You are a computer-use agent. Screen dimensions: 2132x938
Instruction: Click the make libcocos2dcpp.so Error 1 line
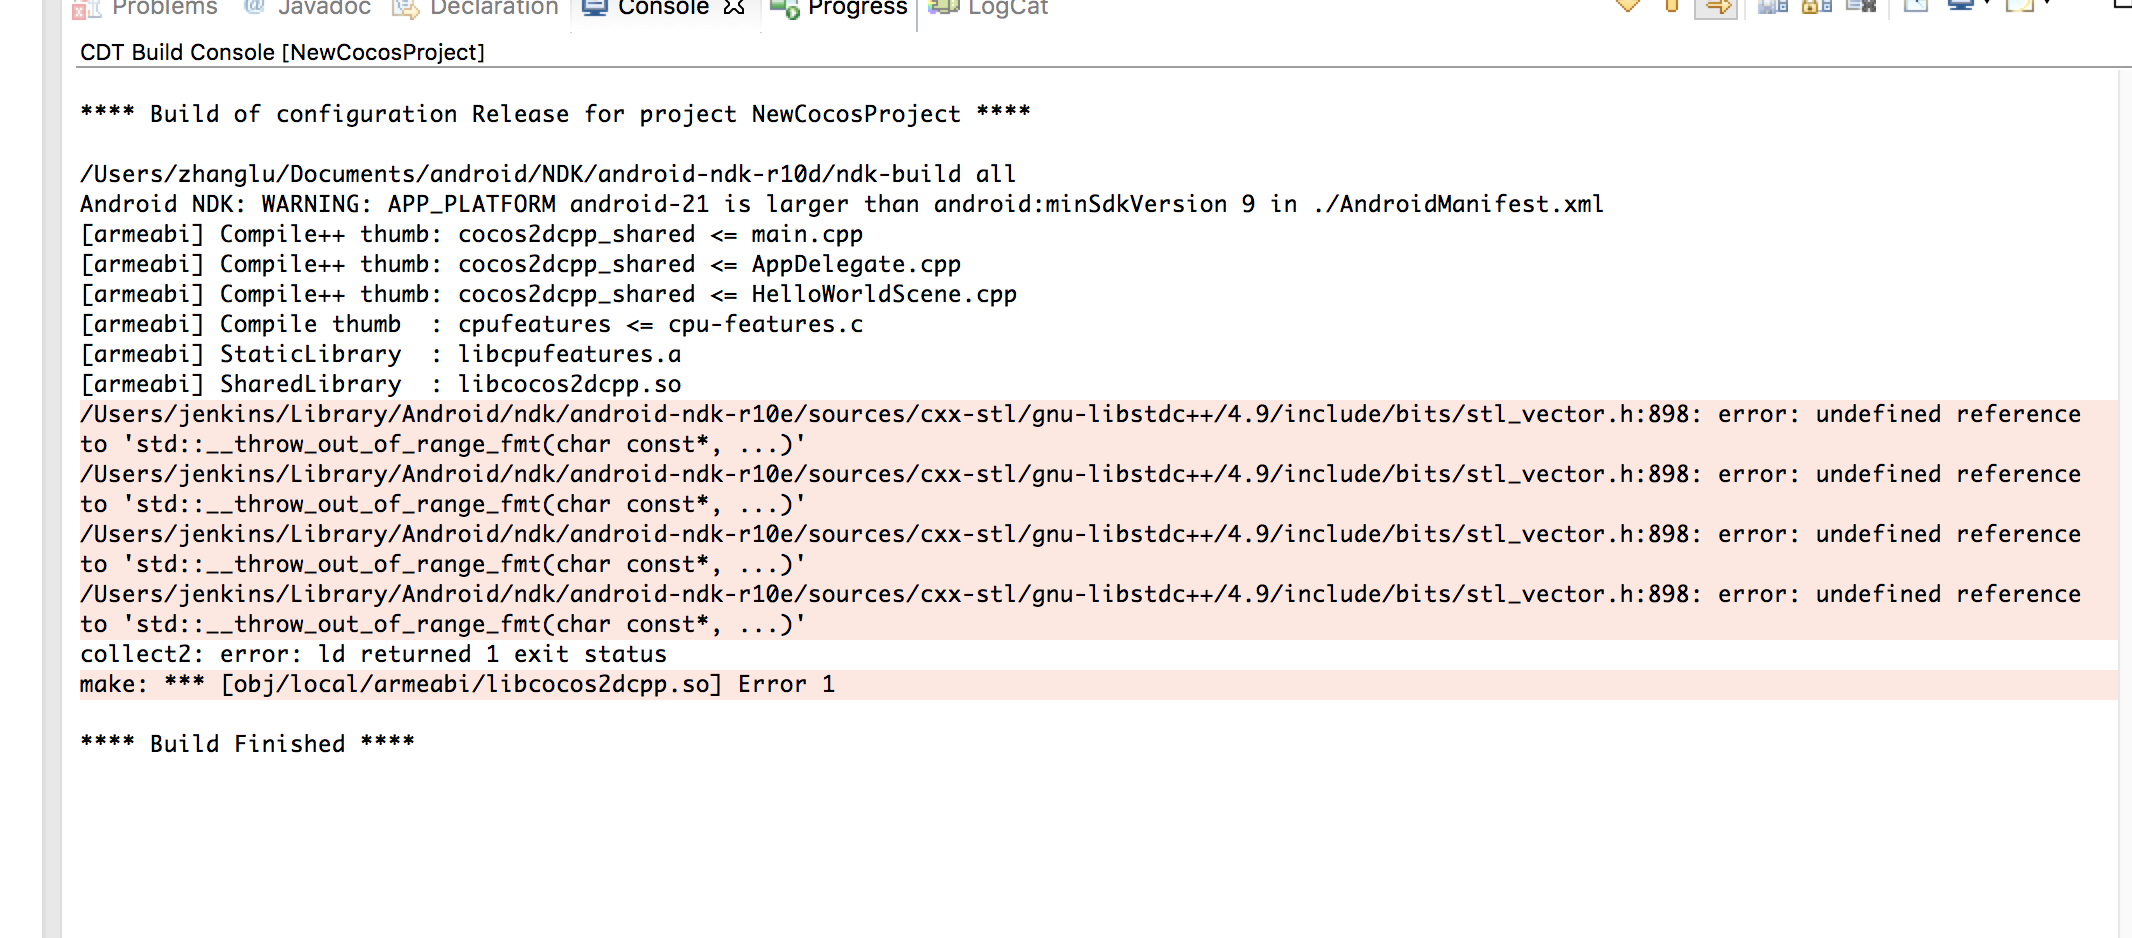point(456,685)
